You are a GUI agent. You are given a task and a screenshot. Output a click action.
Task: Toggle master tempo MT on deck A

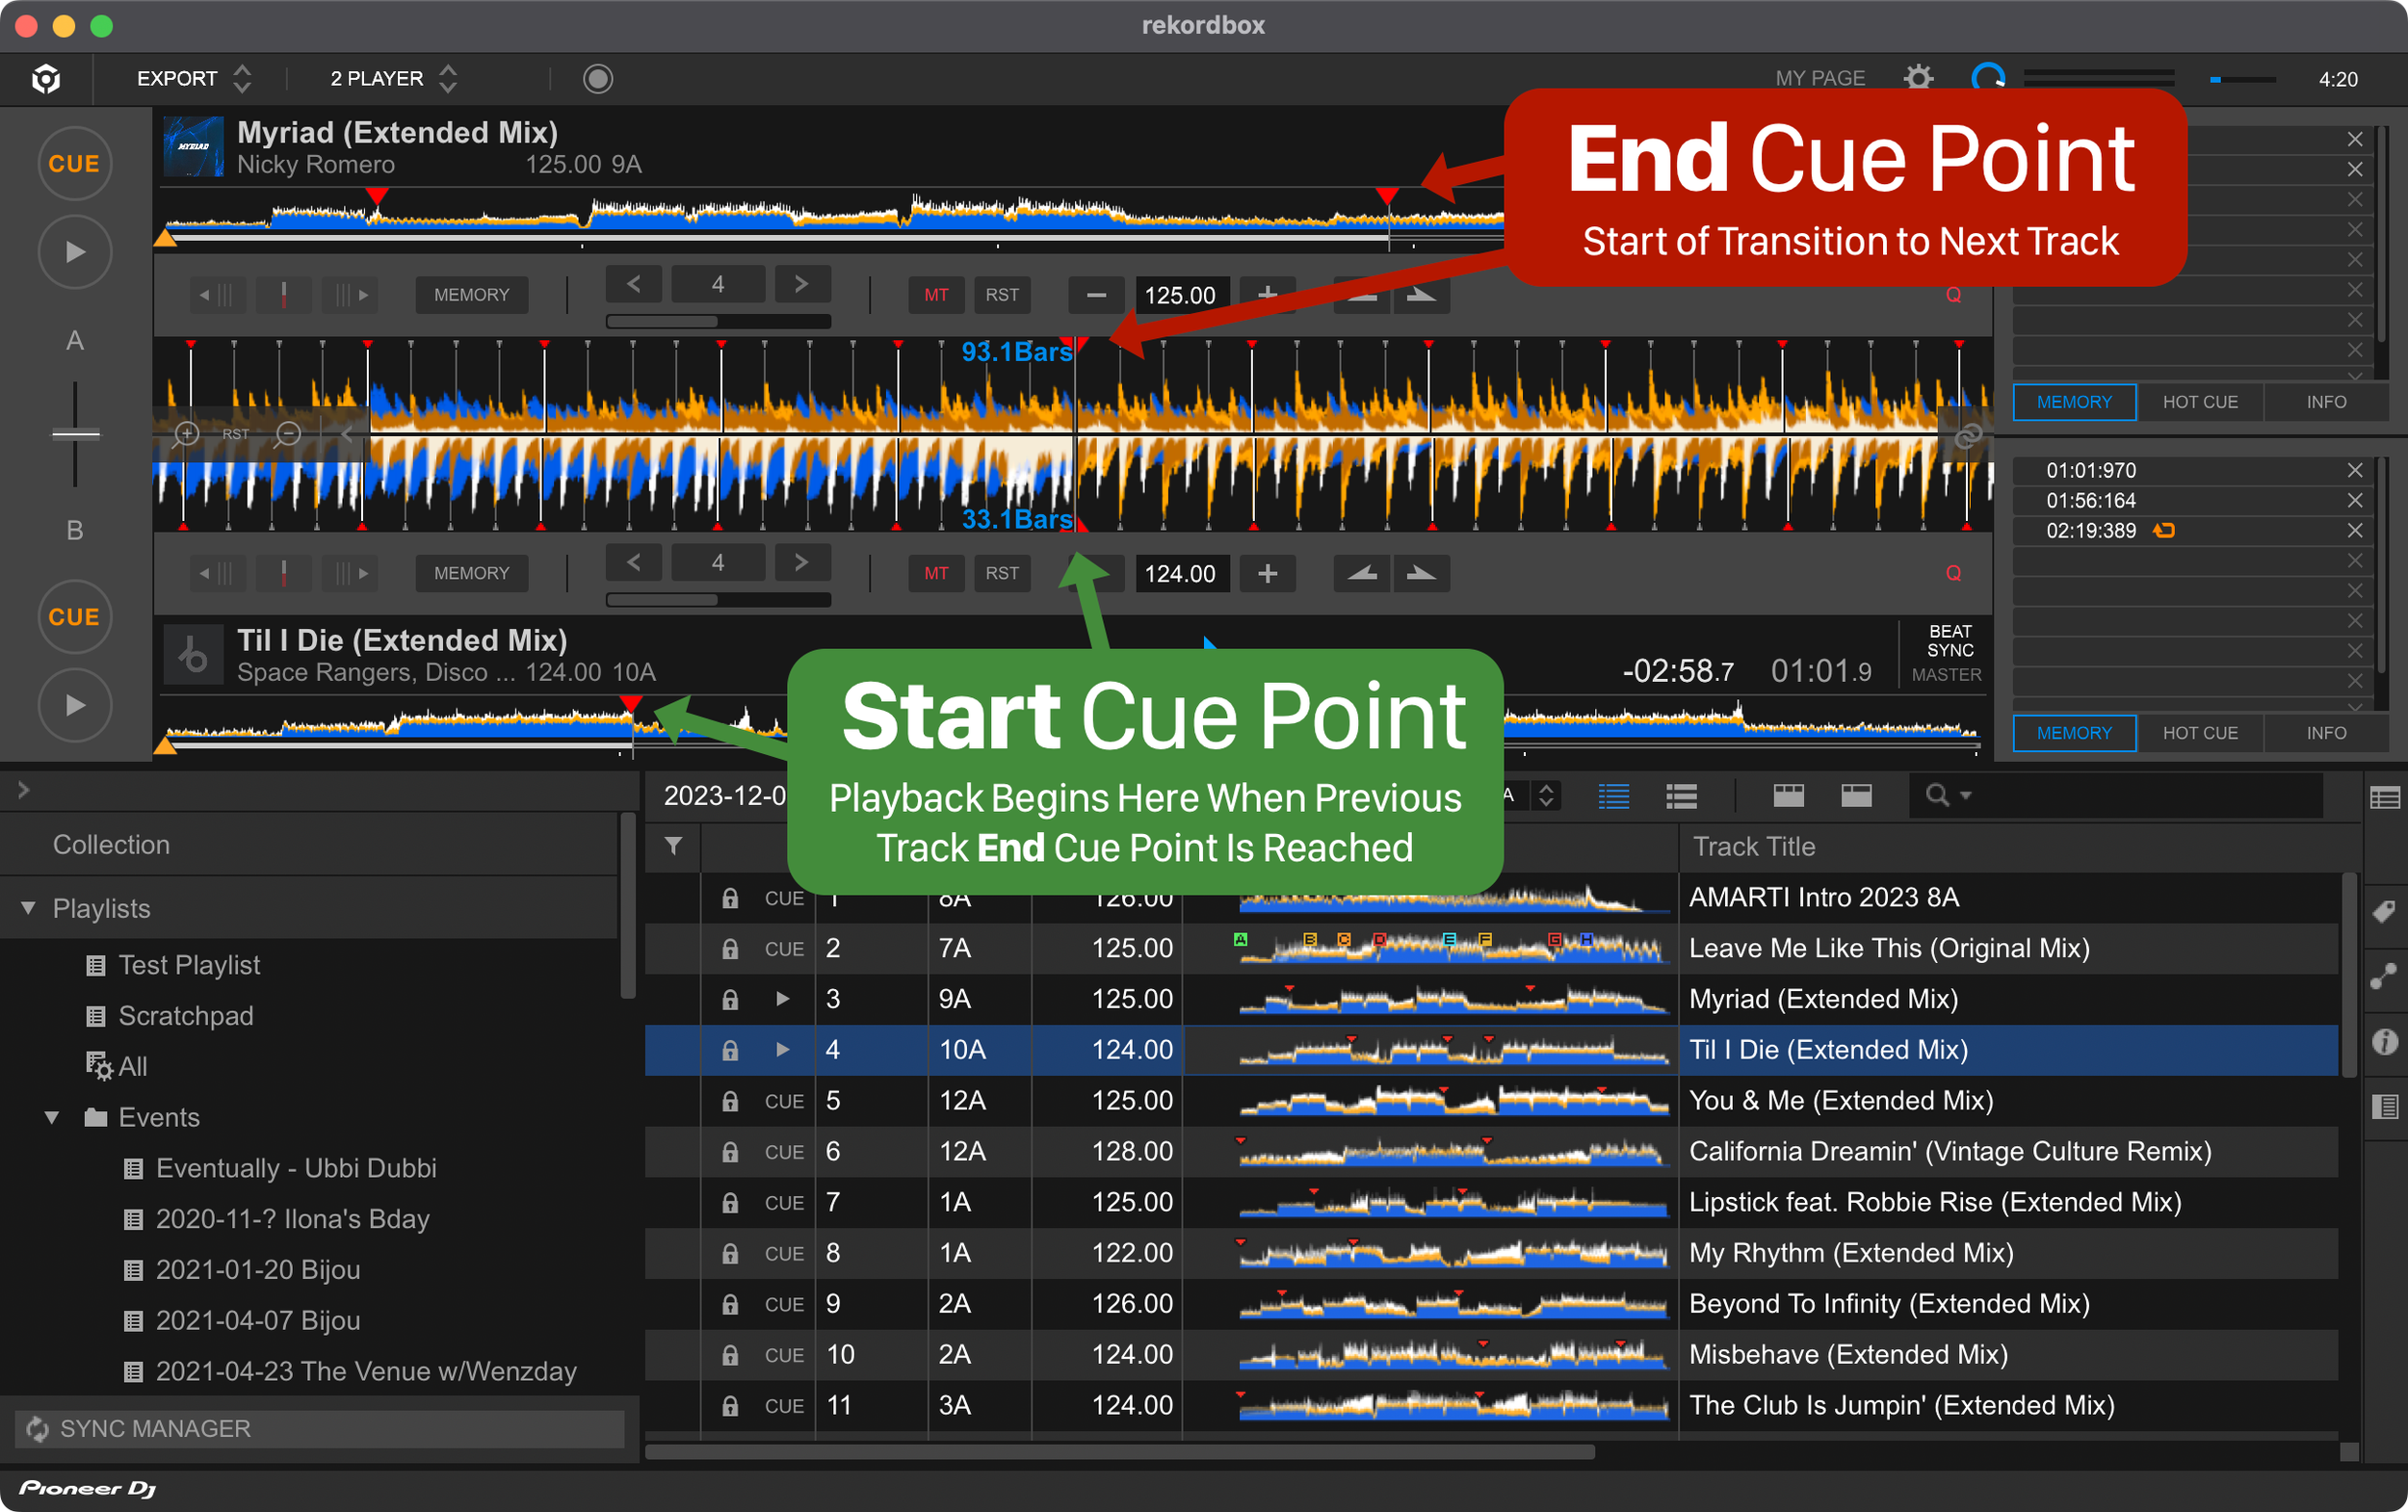point(936,295)
